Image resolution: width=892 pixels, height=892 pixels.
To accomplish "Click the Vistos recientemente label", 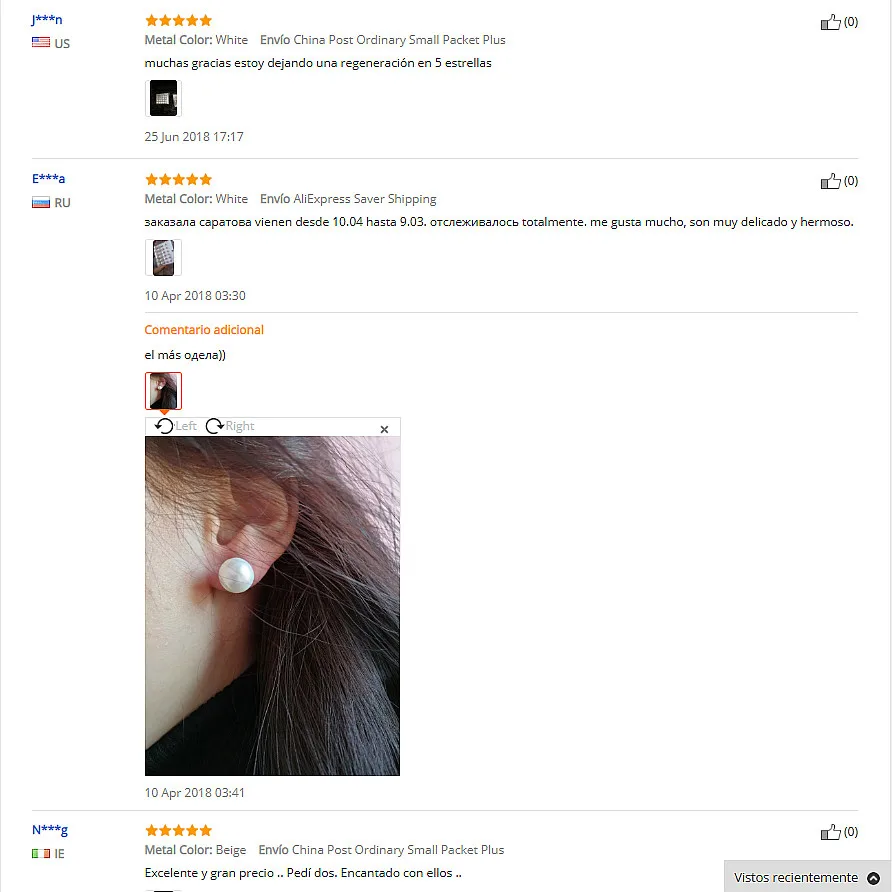I will [796, 878].
